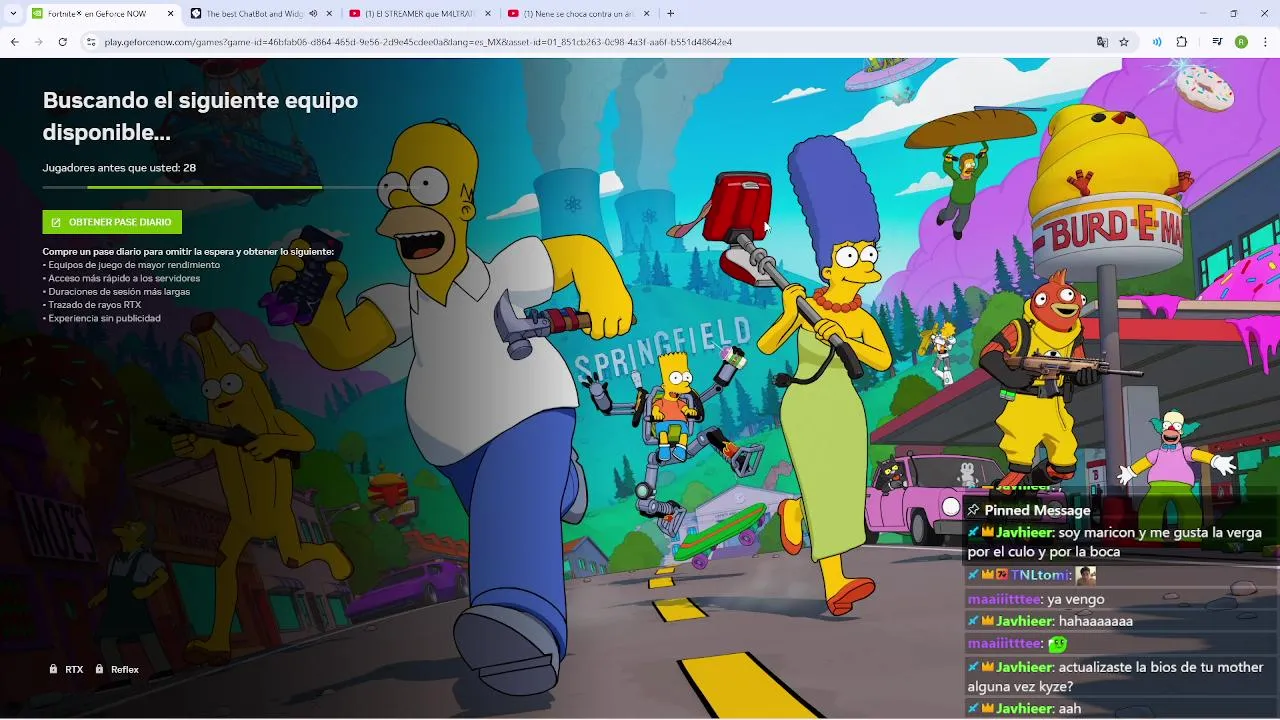Click the lock icon beside Reflex
The width and height of the screenshot is (1280, 720).
(x=99, y=669)
